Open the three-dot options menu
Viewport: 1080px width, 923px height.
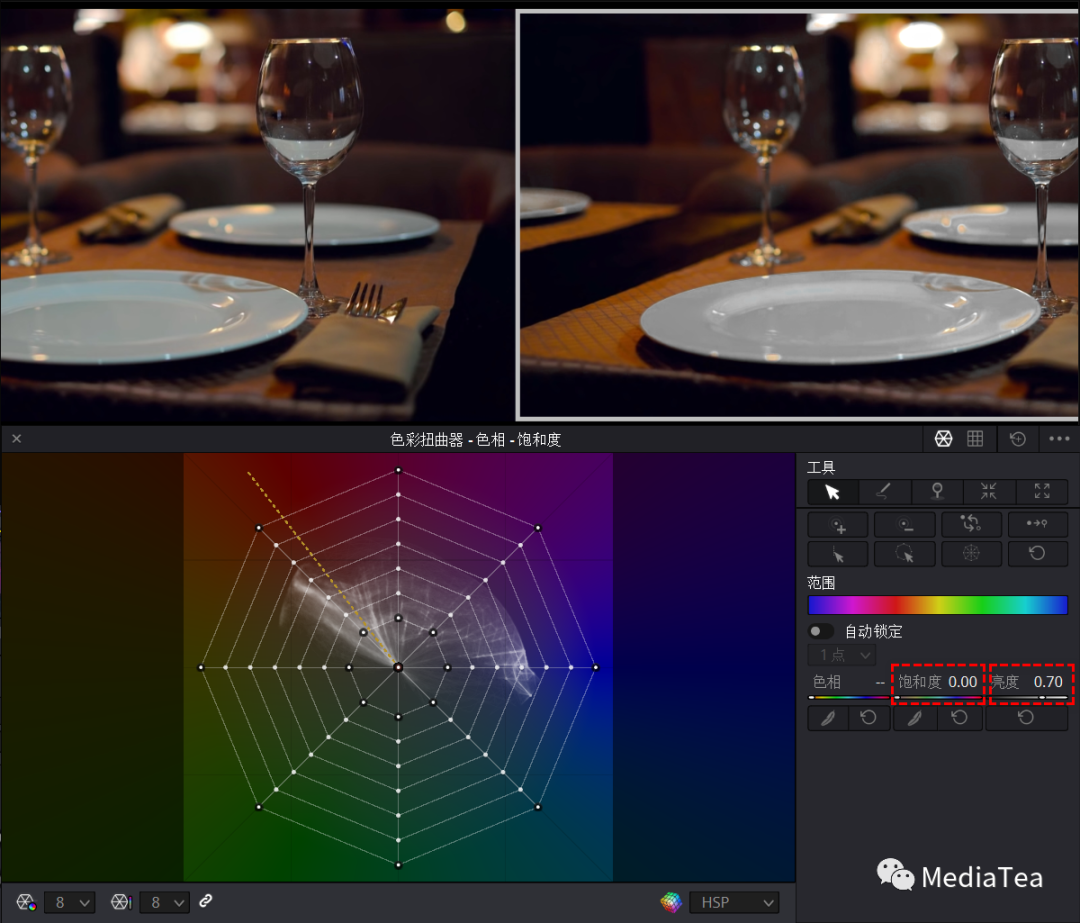pos(1059,439)
